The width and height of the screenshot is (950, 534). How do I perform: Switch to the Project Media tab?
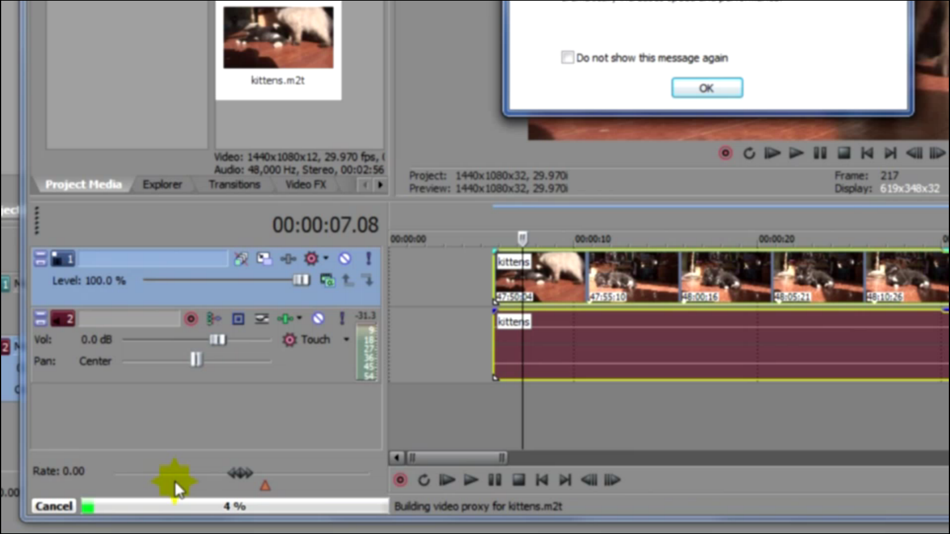pyautogui.click(x=84, y=184)
